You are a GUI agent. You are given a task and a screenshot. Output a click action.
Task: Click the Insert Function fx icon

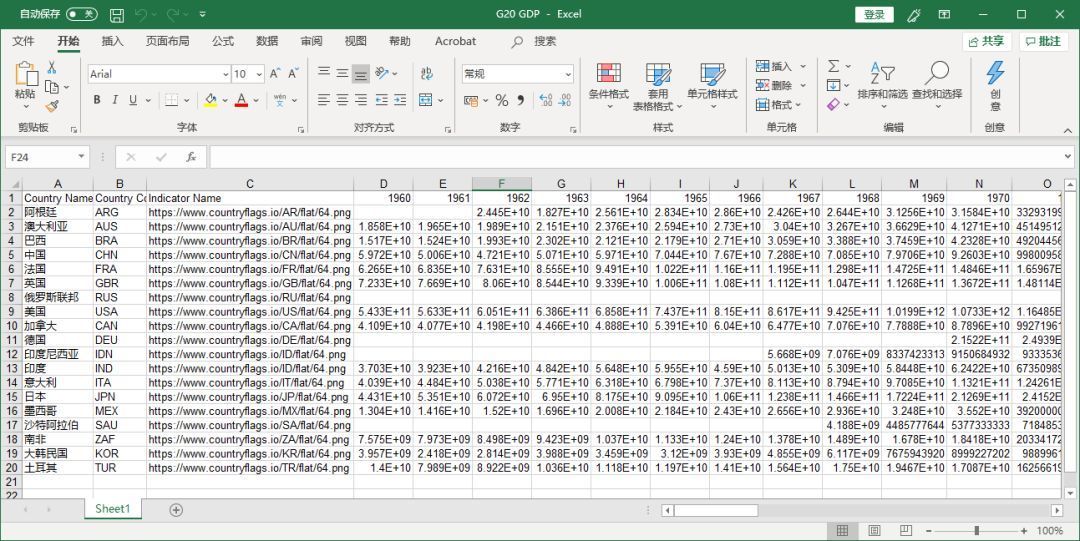191,157
